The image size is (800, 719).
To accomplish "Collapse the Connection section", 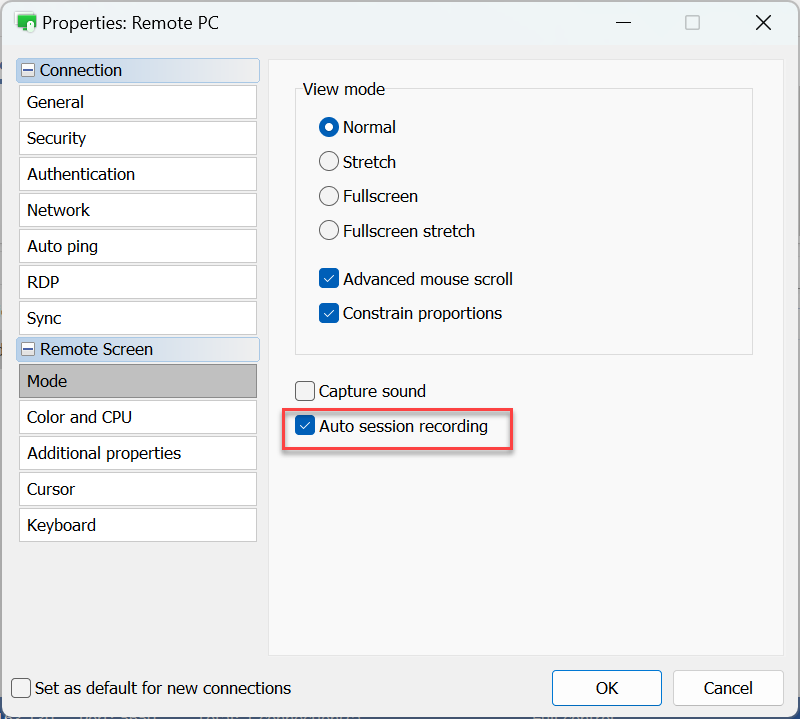I will [x=28, y=71].
